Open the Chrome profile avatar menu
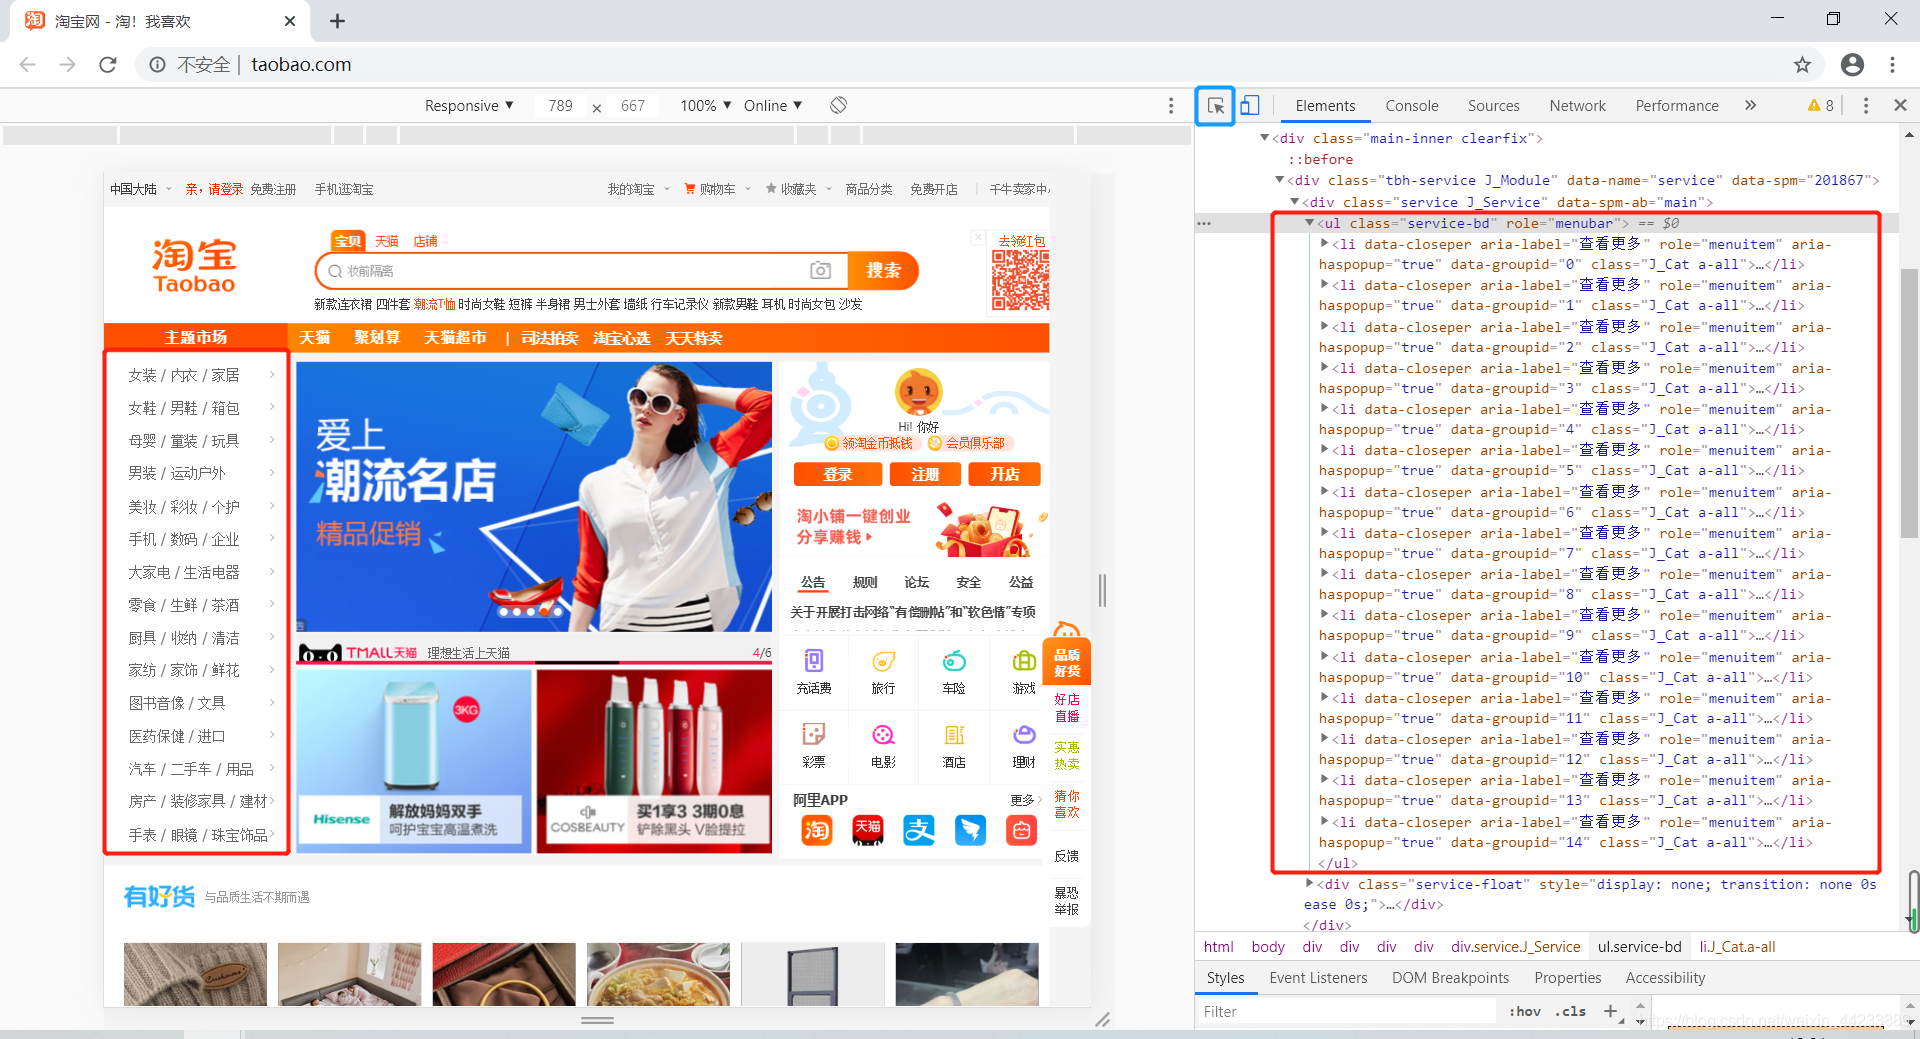The height and width of the screenshot is (1039, 1920). point(1852,65)
